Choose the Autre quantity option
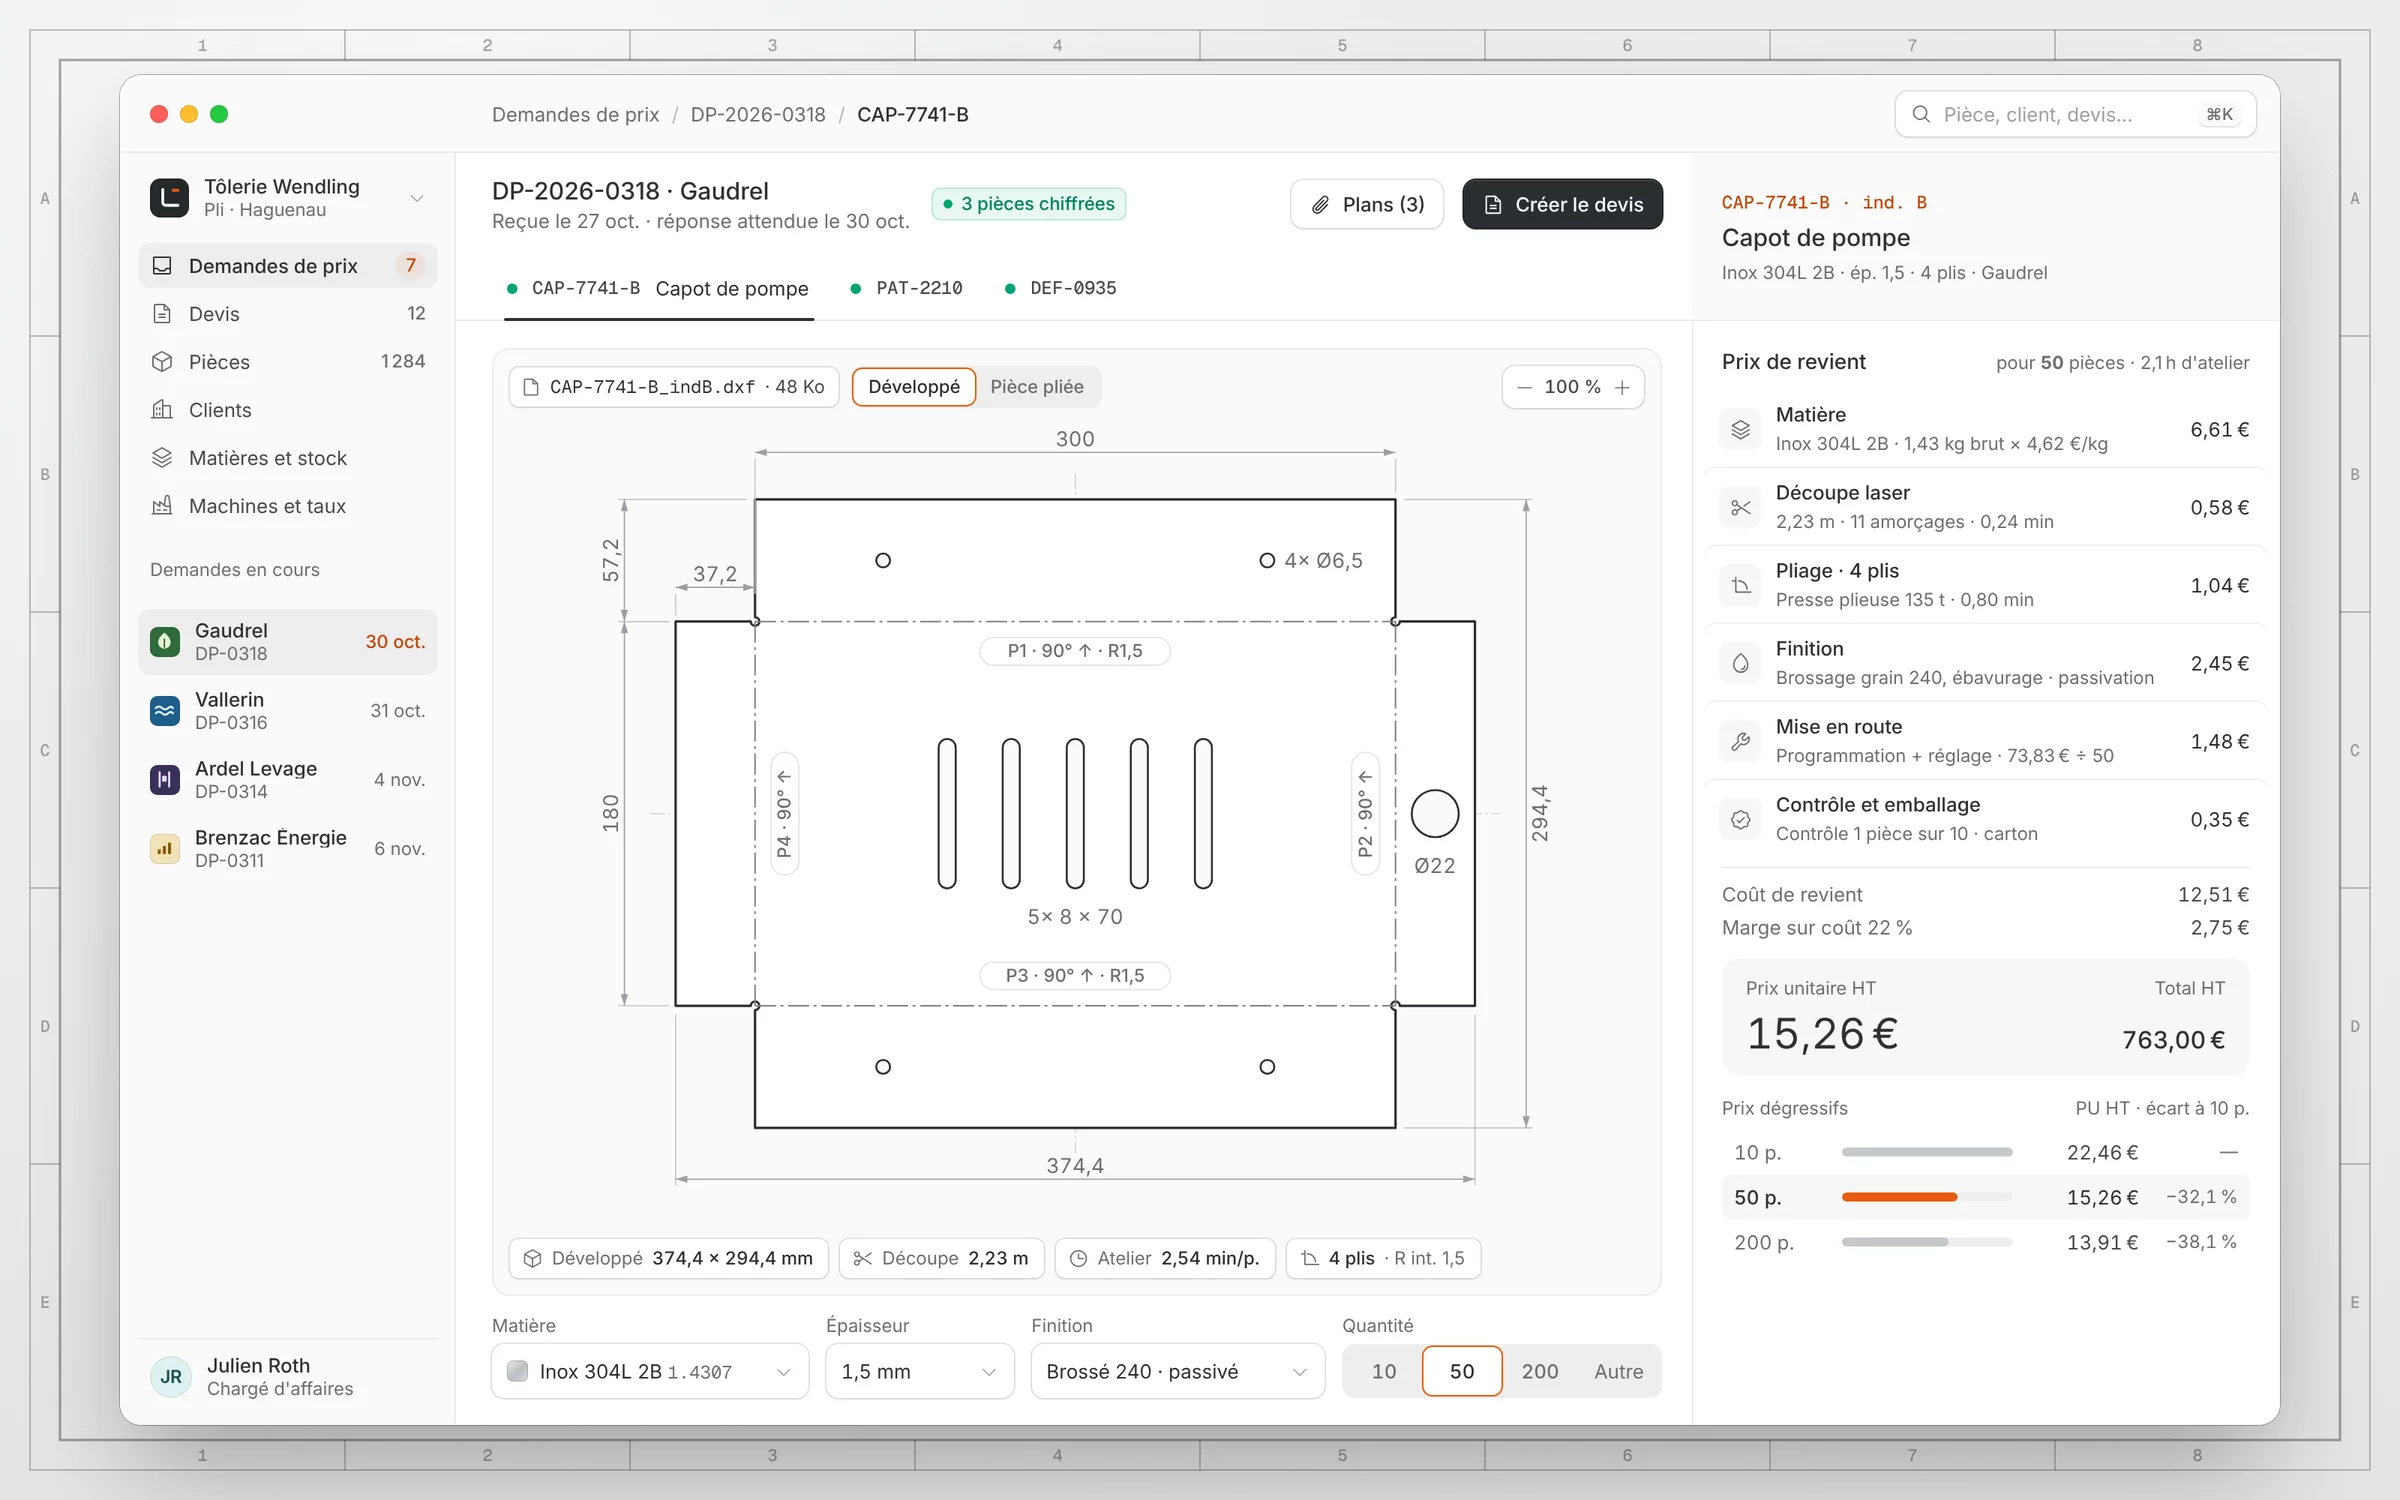 click(1619, 1372)
